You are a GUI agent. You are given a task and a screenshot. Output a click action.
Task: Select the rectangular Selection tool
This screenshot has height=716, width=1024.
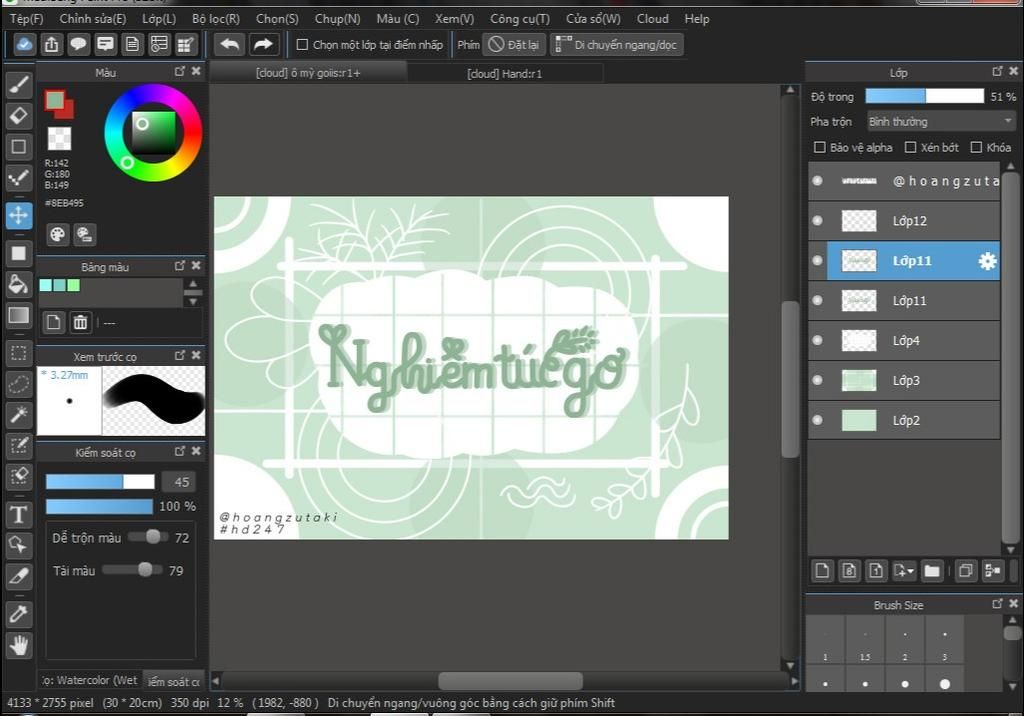pos(19,353)
